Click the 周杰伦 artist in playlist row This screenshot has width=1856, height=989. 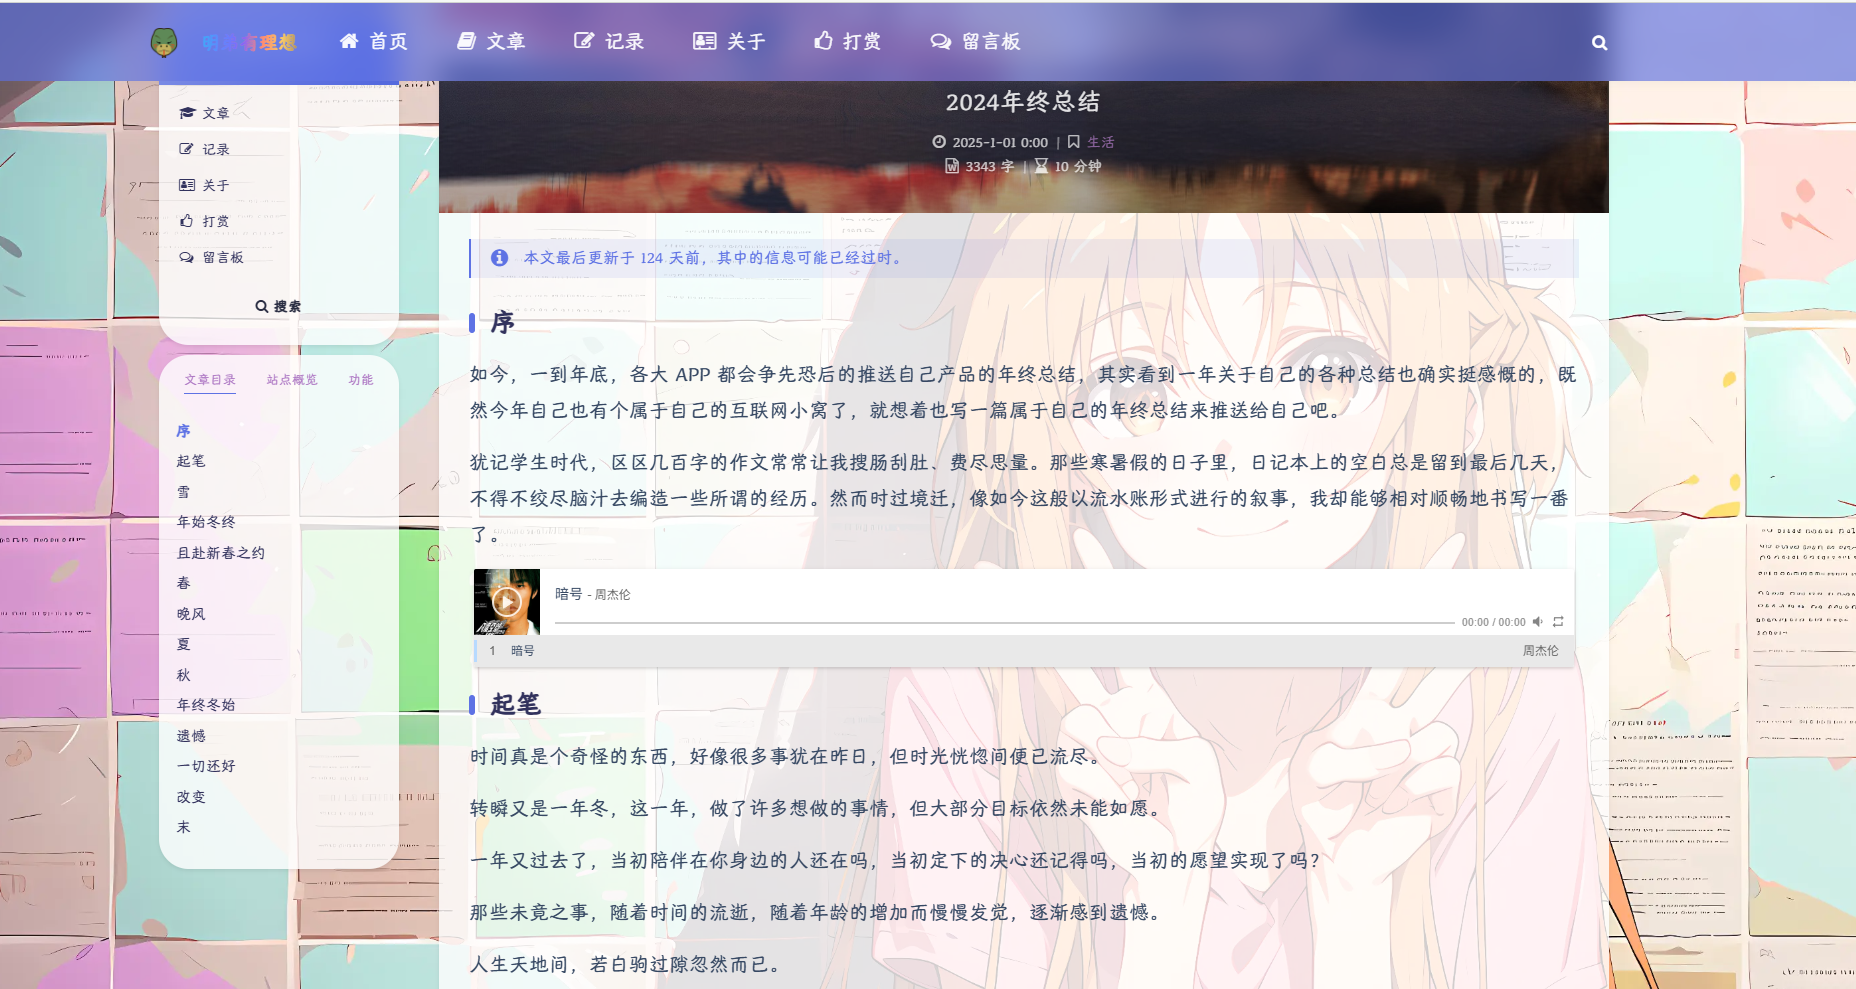click(x=1540, y=651)
